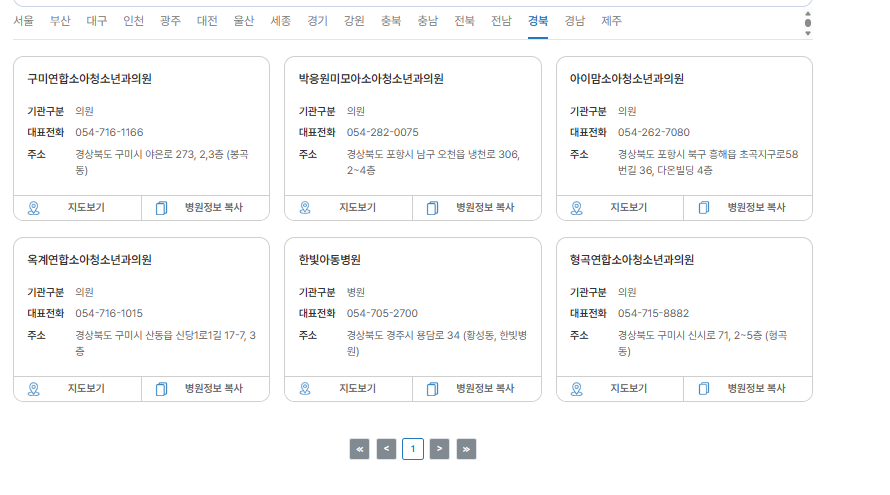Screen dimensions: 890x495
Task: Copy hospital info for 한빛아동병원
Action: pos(477,389)
